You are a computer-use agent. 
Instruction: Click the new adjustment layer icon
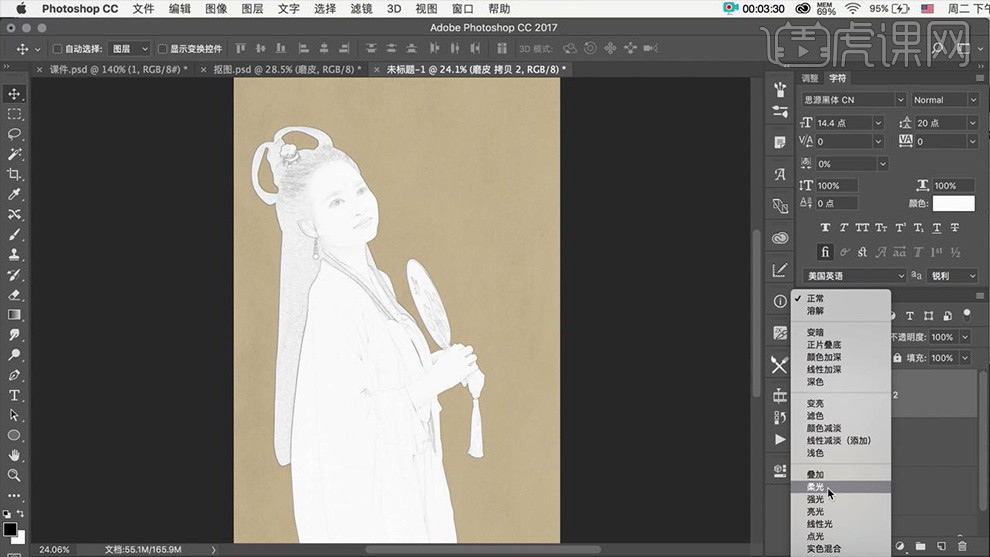(x=900, y=546)
